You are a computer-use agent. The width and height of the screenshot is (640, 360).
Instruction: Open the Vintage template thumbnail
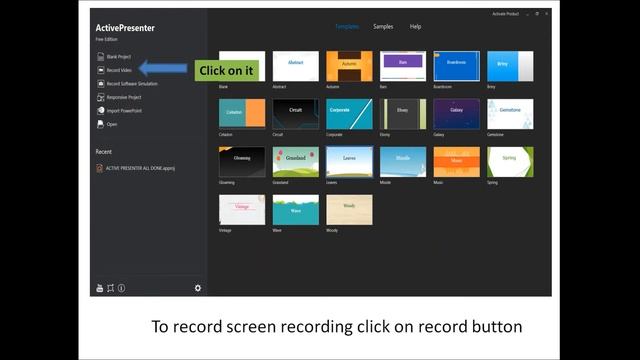[x=242, y=210]
